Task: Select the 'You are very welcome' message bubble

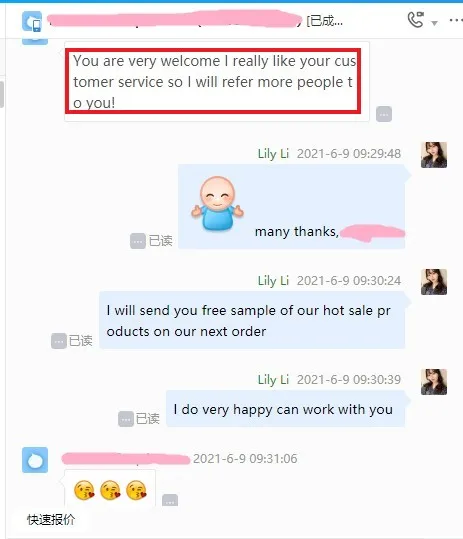Action: pos(217,81)
